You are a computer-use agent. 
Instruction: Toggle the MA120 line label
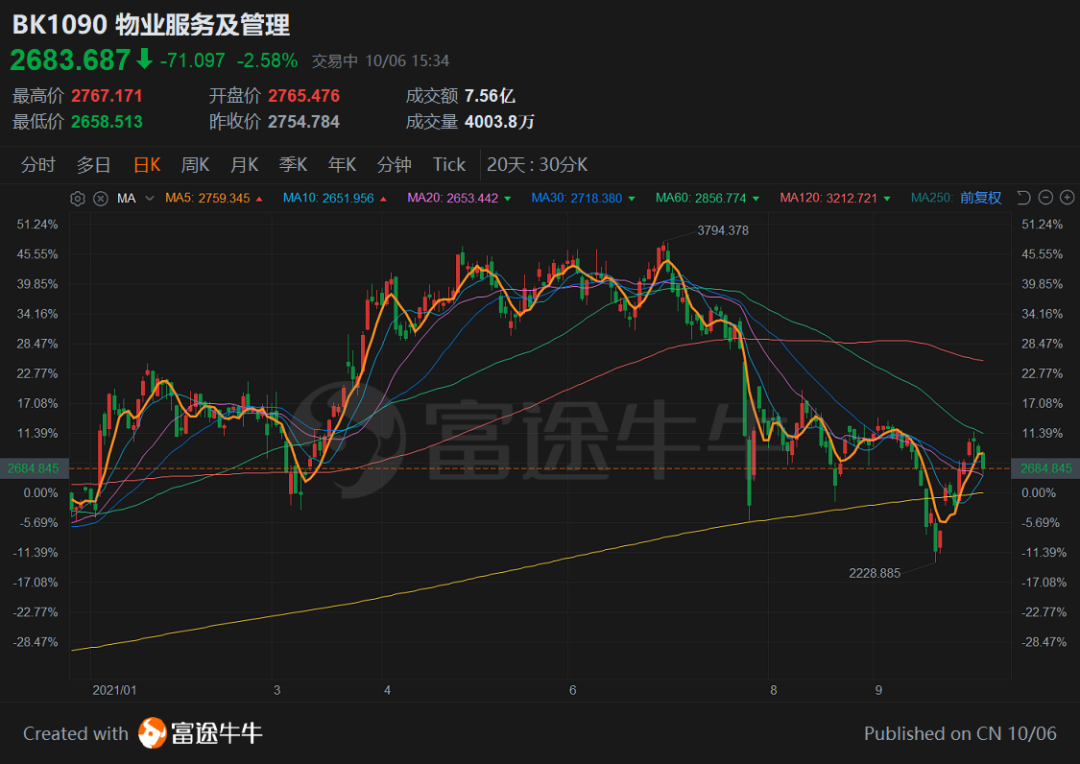click(x=828, y=198)
